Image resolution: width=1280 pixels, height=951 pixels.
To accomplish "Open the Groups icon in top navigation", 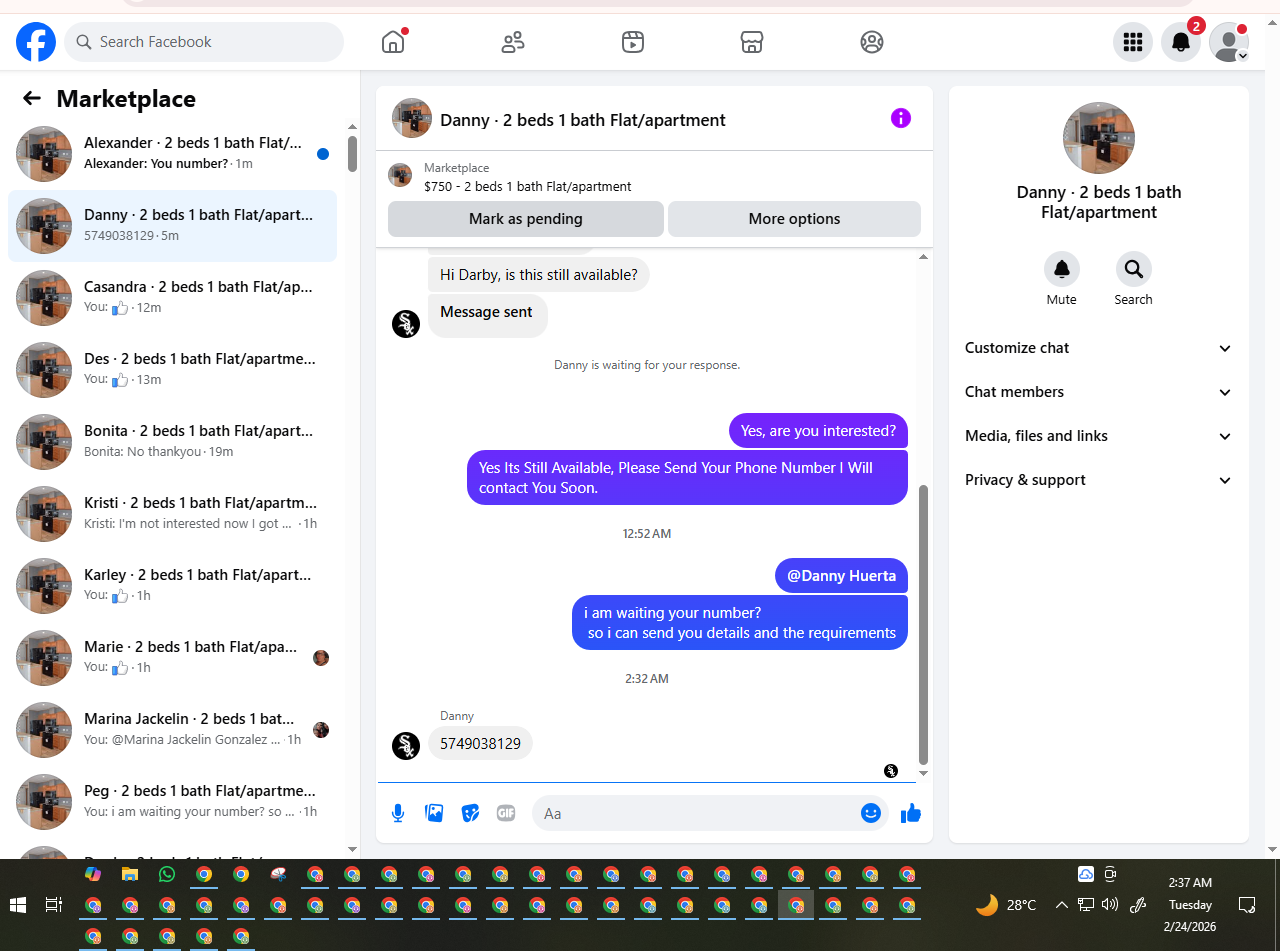I will click(872, 42).
